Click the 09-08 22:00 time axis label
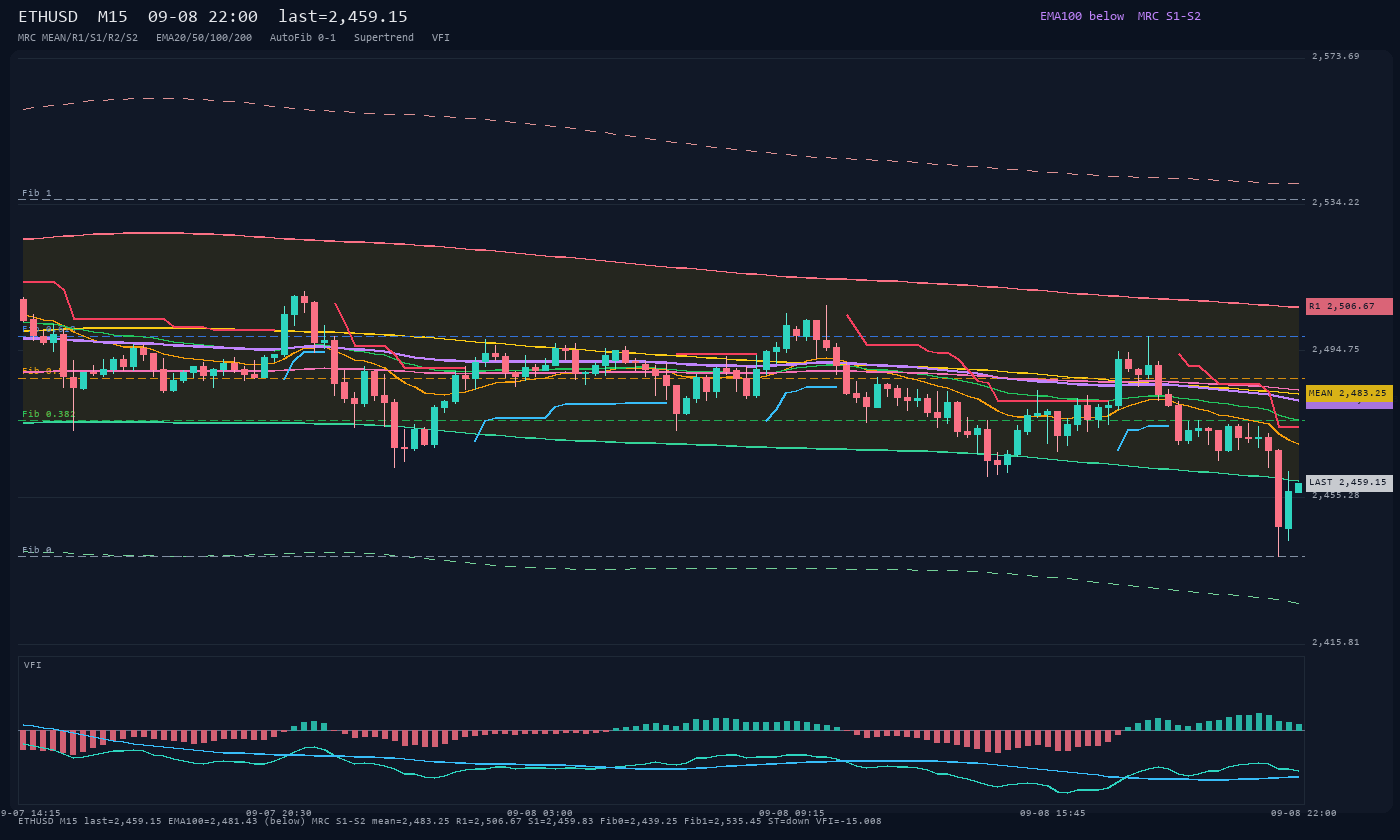Screen dimensions: 1400x840 point(1303,813)
